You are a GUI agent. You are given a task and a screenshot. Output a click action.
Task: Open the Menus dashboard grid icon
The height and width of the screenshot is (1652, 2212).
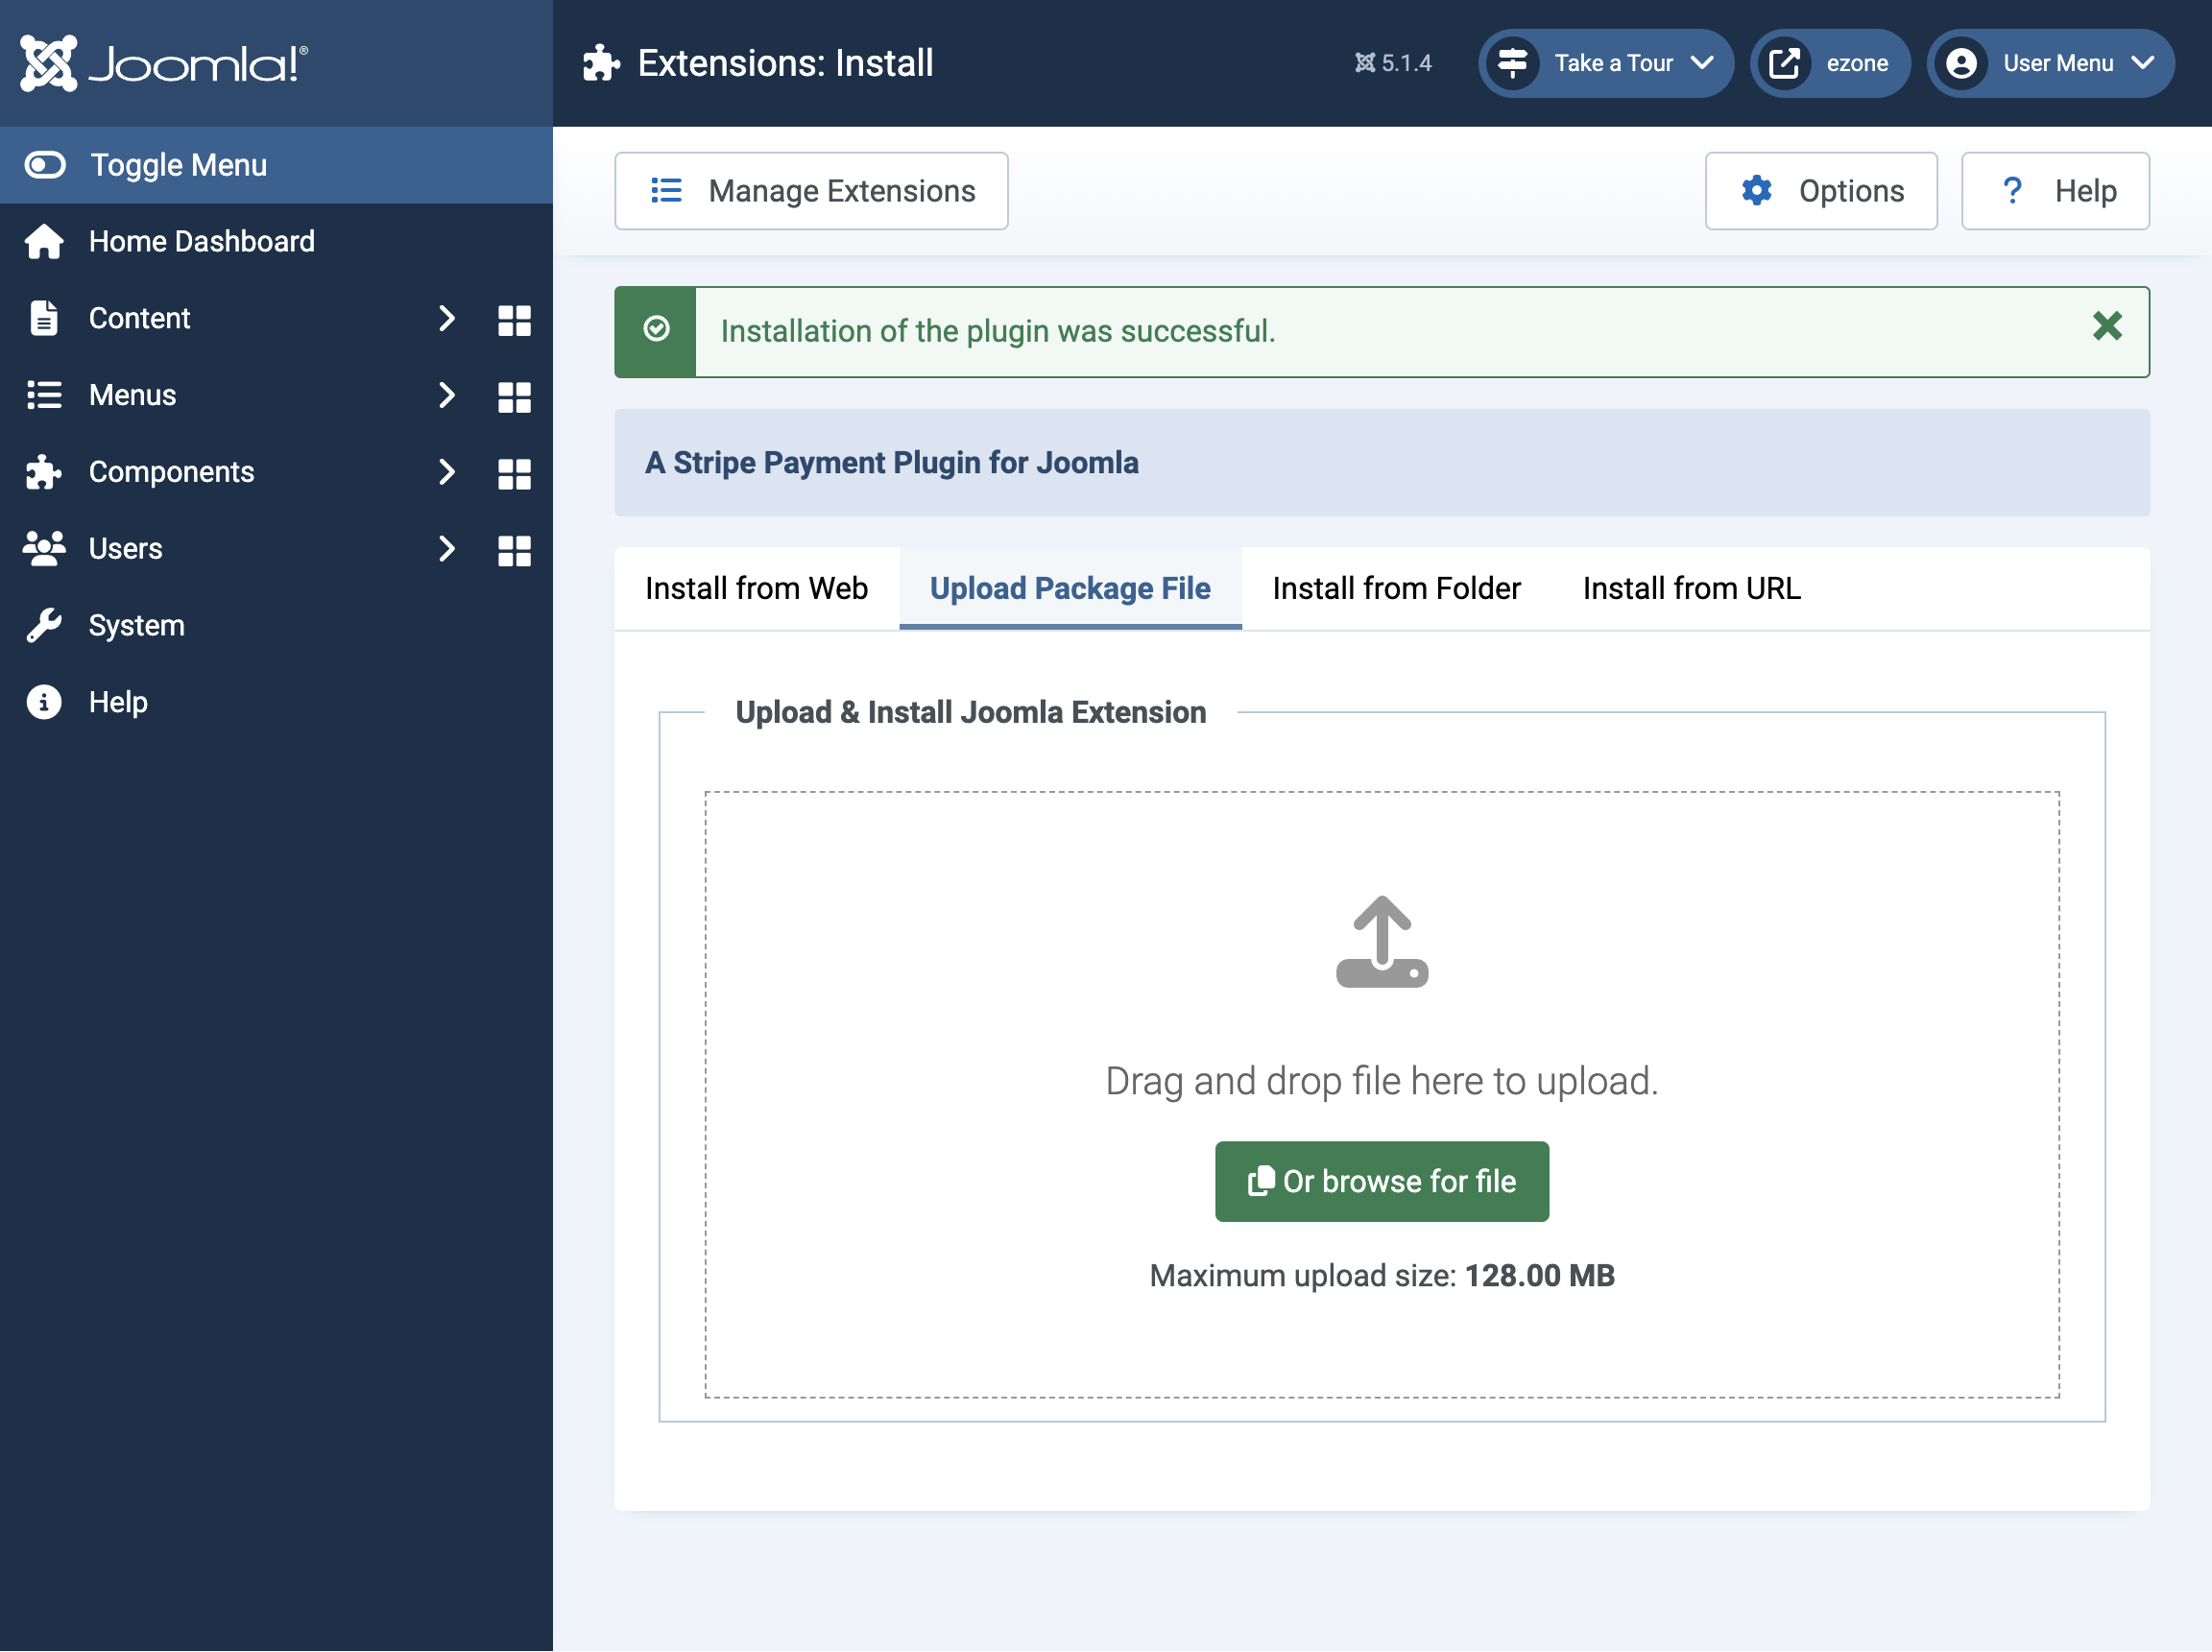[514, 395]
